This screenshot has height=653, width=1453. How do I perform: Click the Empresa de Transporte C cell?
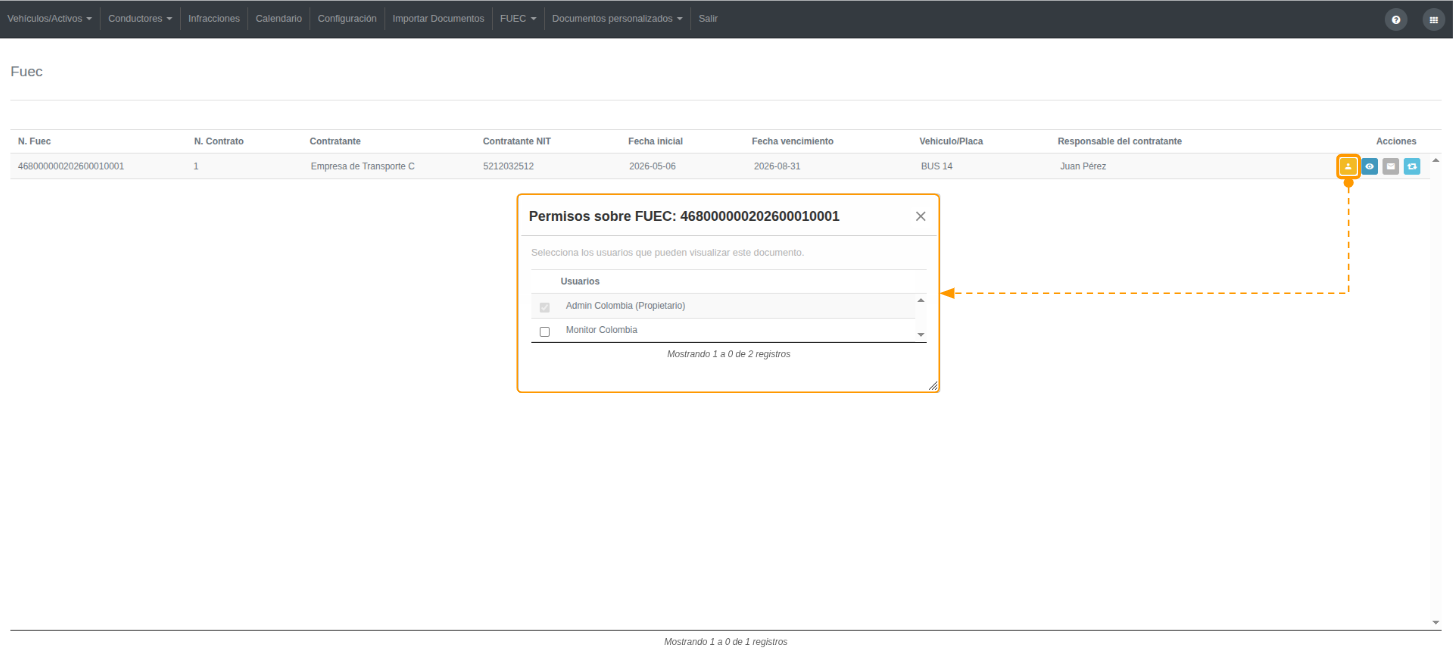(x=363, y=166)
